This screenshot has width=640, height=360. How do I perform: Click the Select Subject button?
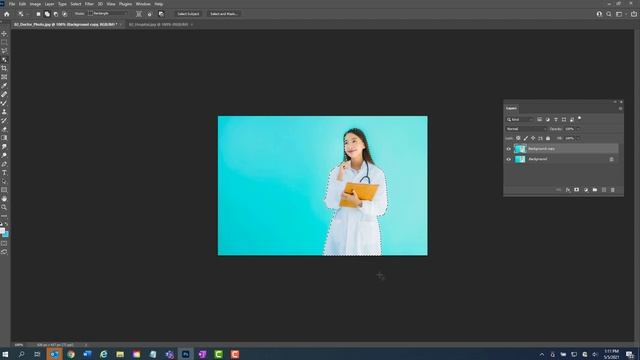point(188,14)
